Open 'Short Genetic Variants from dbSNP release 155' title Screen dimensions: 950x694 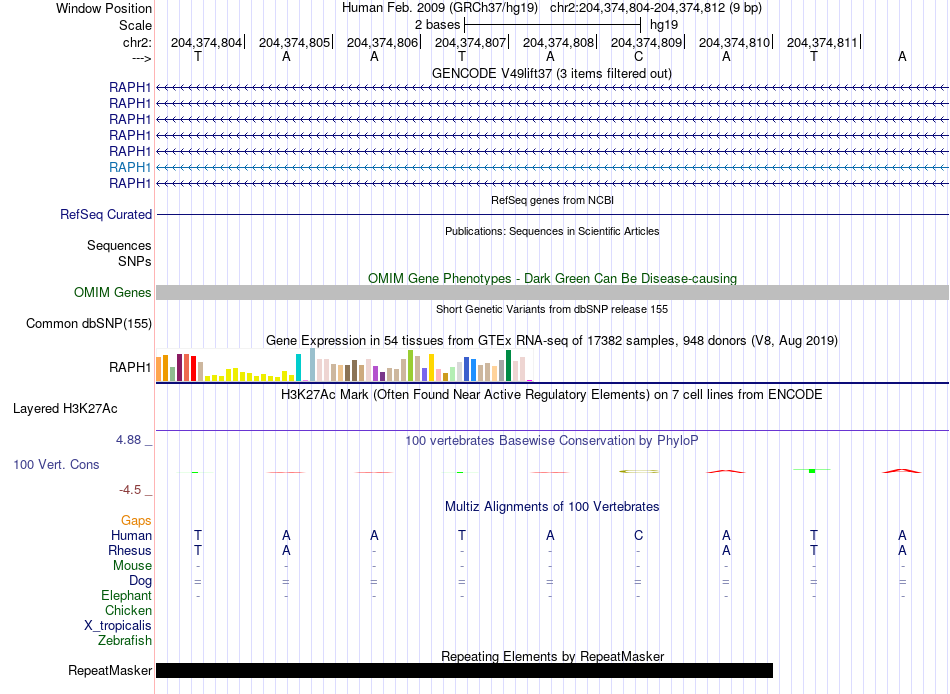pyautogui.click(x=552, y=309)
